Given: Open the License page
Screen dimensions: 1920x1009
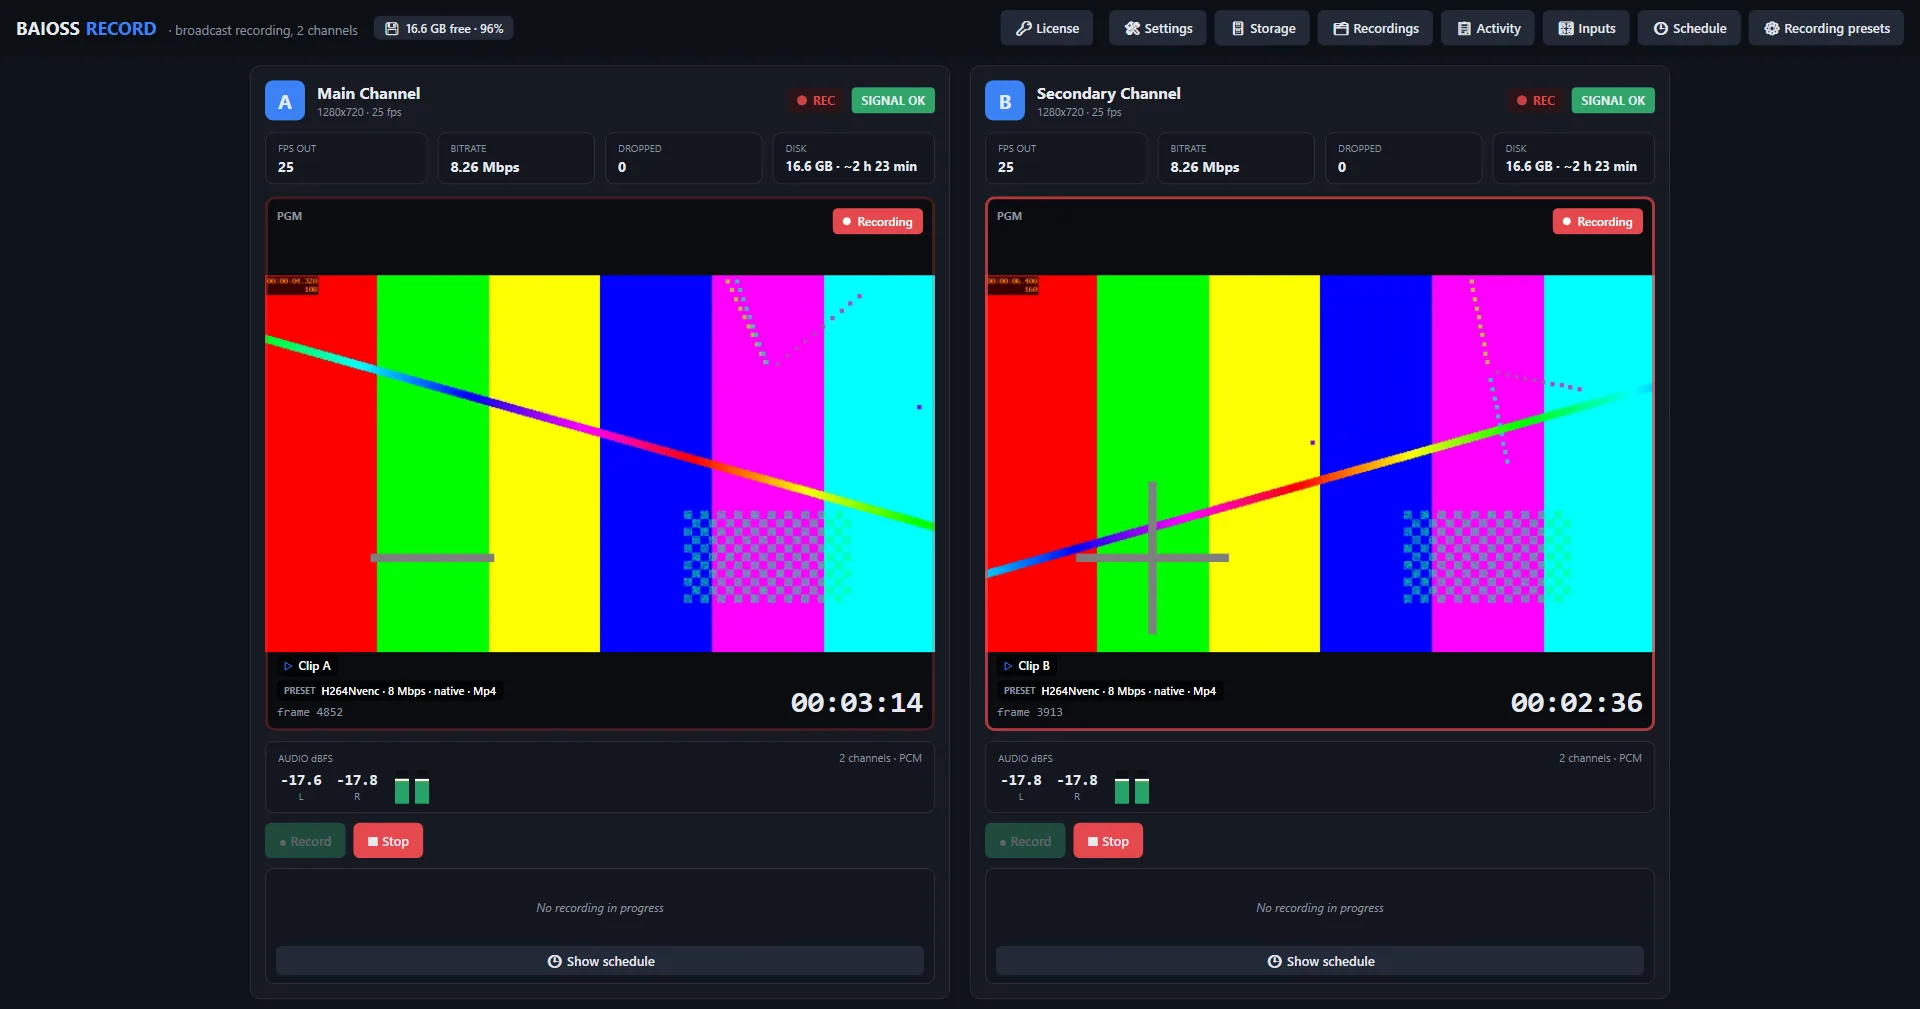Looking at the screenshot, I should click(x=1047, y=28).
